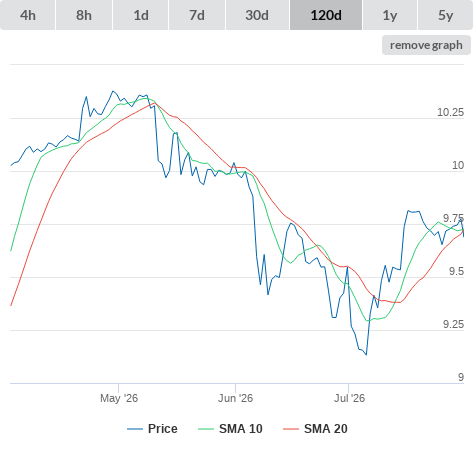Click the remove graph button
474x455 pixels.
coord(426,45)
